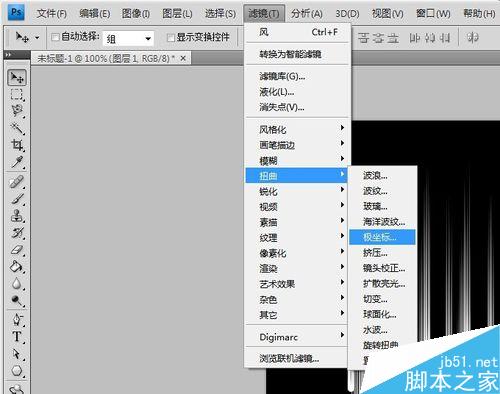Open 滤镜库(G)... filter gallery
The height and width of the screenshot is (394, 500).
point(296,76)
